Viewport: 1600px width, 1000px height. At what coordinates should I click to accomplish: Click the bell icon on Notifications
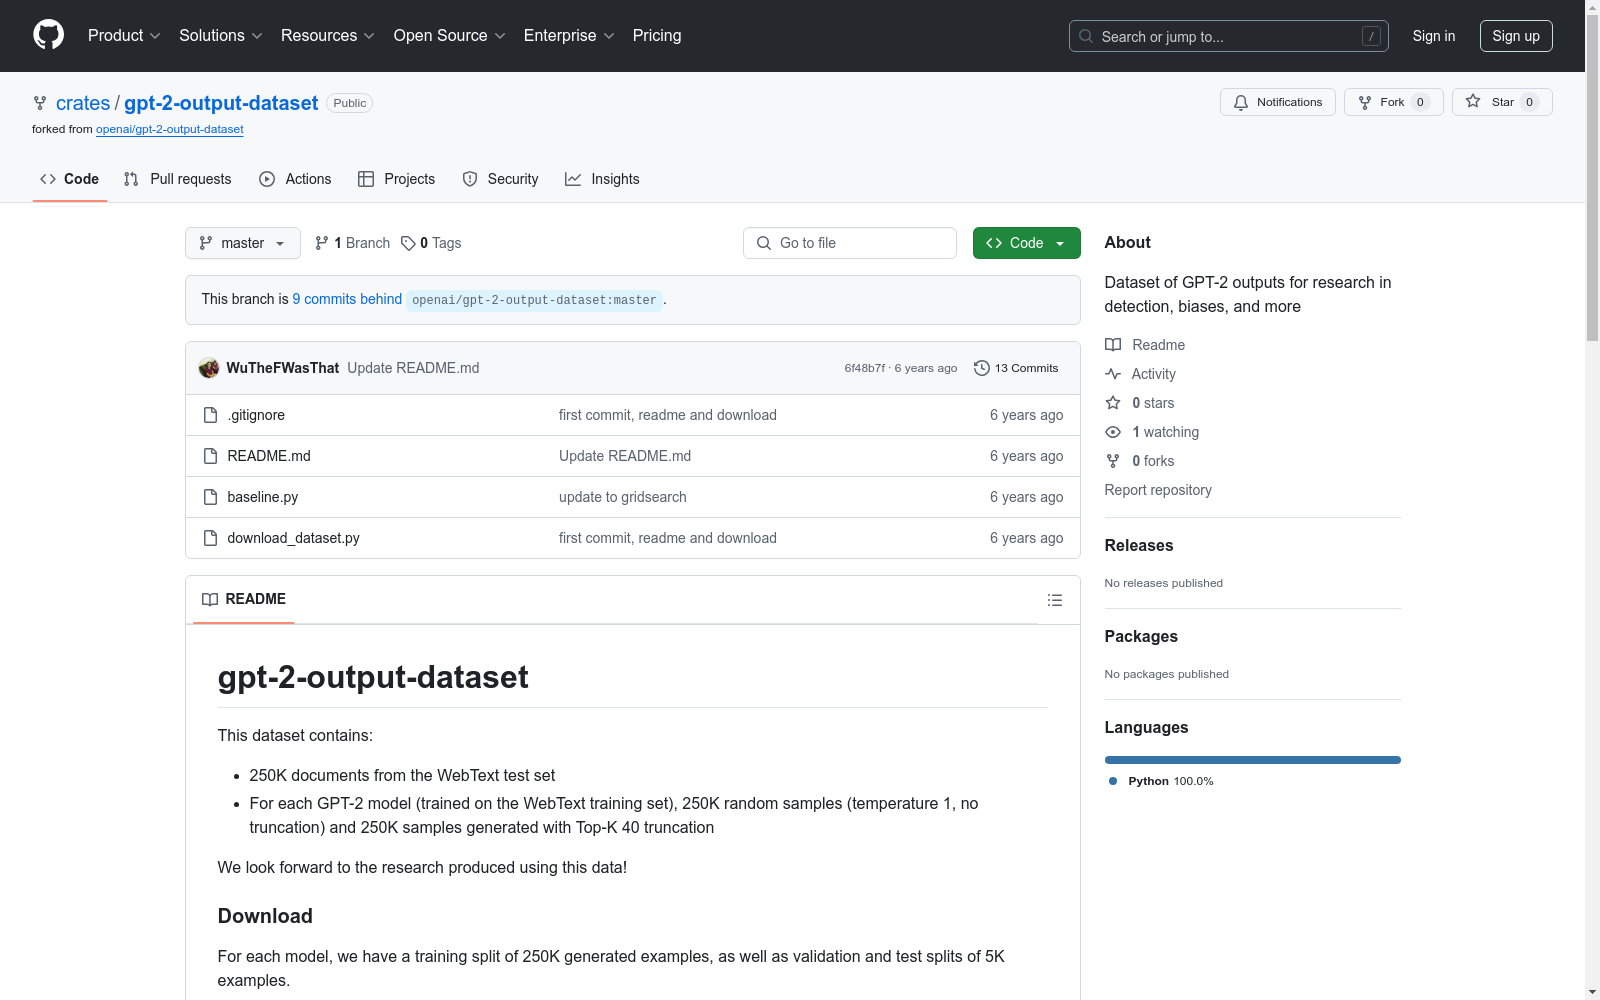point(1241,102)
